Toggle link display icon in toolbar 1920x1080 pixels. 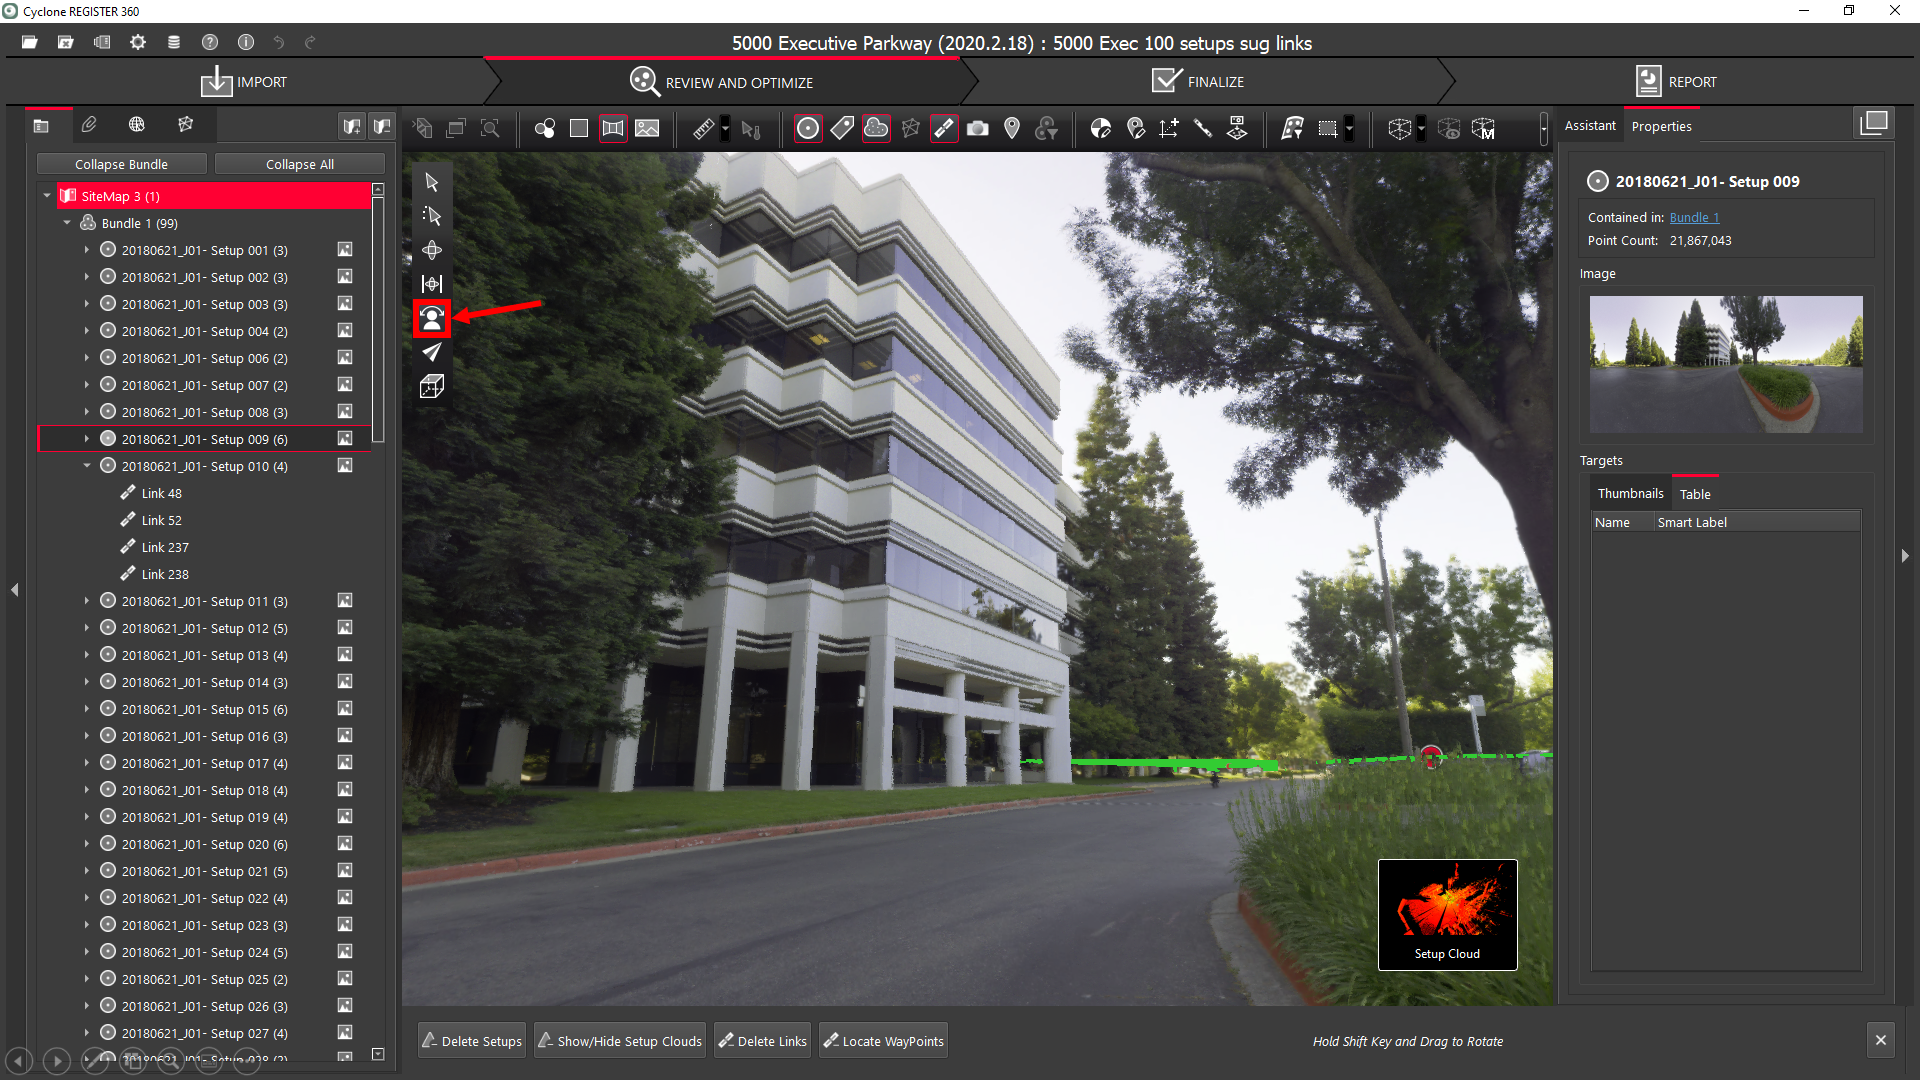[944, 128]
